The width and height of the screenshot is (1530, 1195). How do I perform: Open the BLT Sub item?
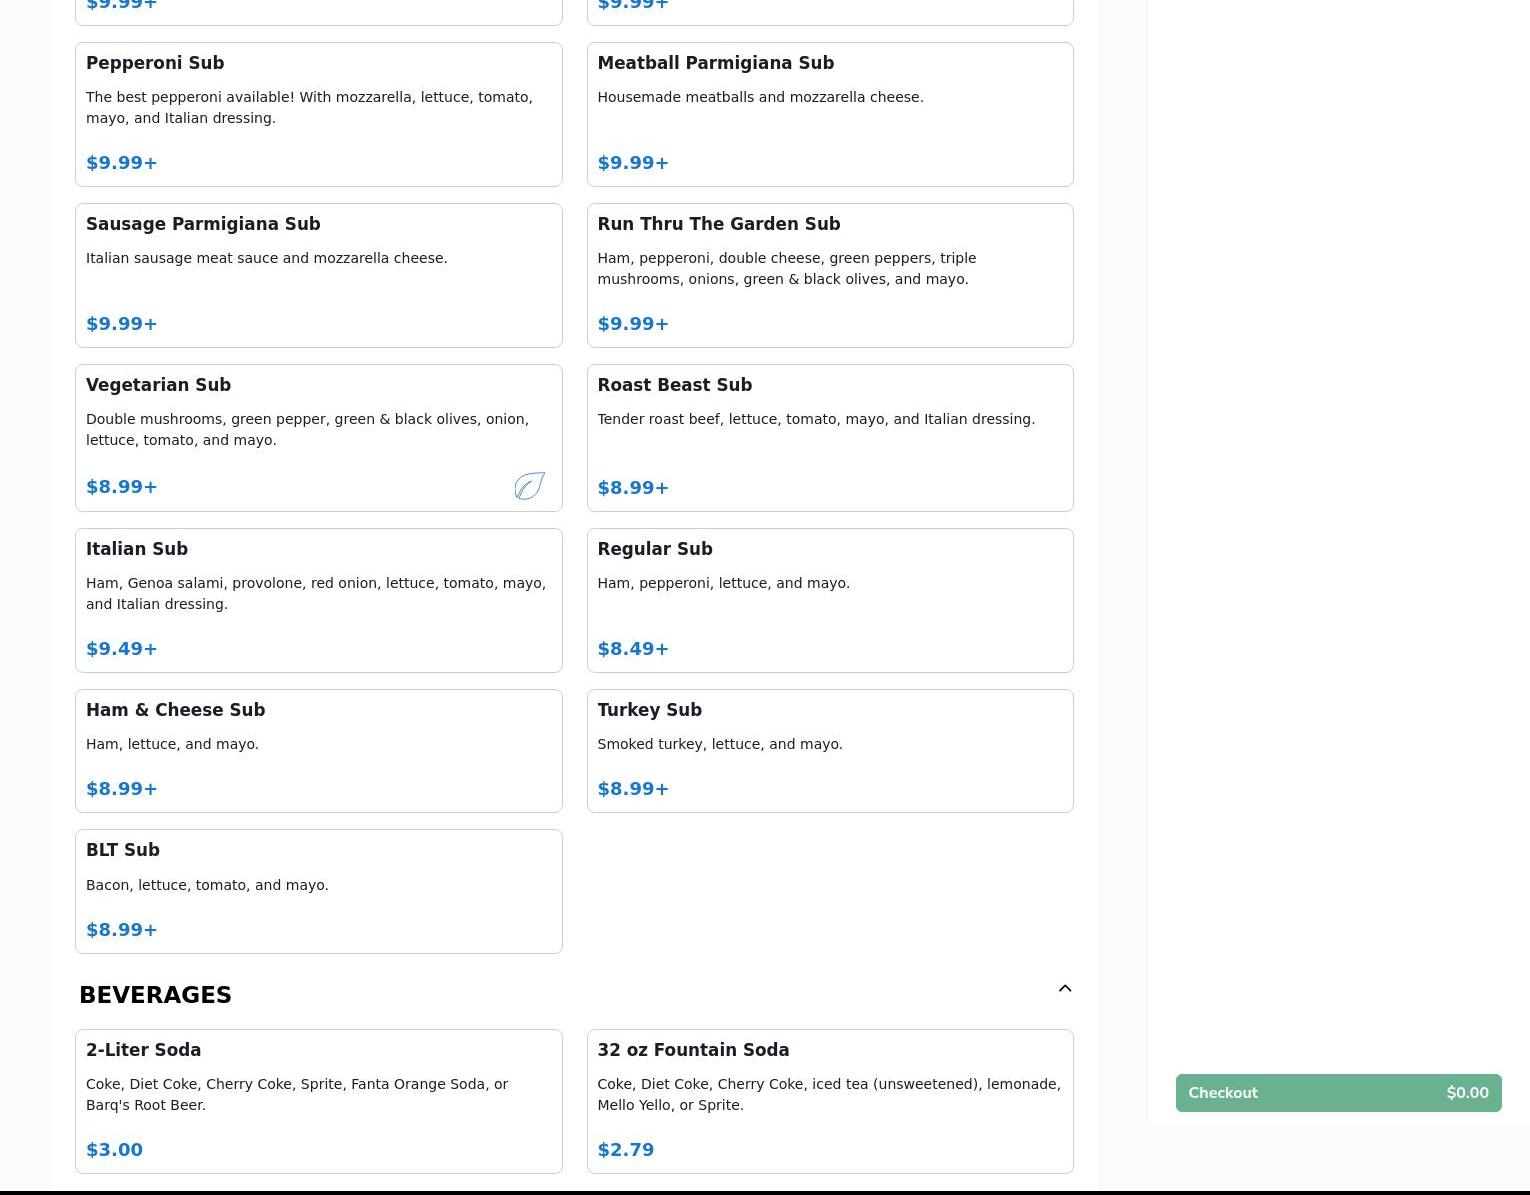point(319,891)
